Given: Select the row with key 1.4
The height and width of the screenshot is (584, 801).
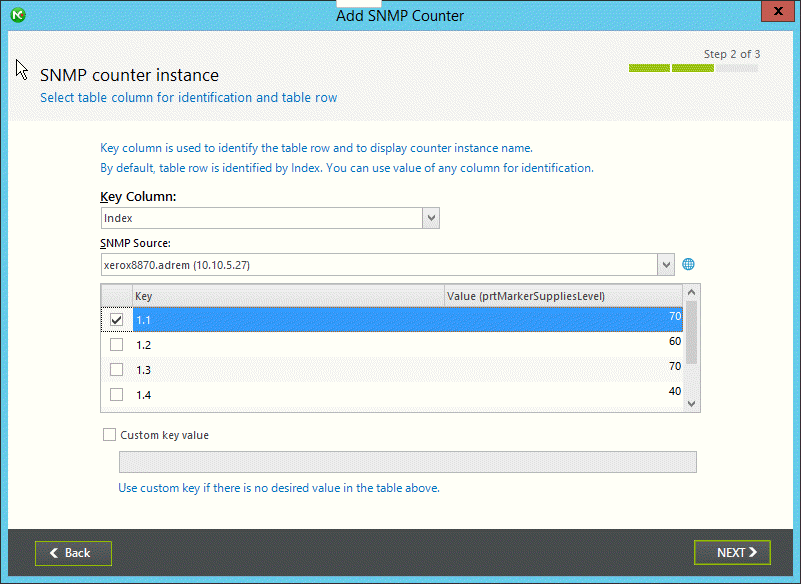Looking at the screenshot, I should [392, 394].
